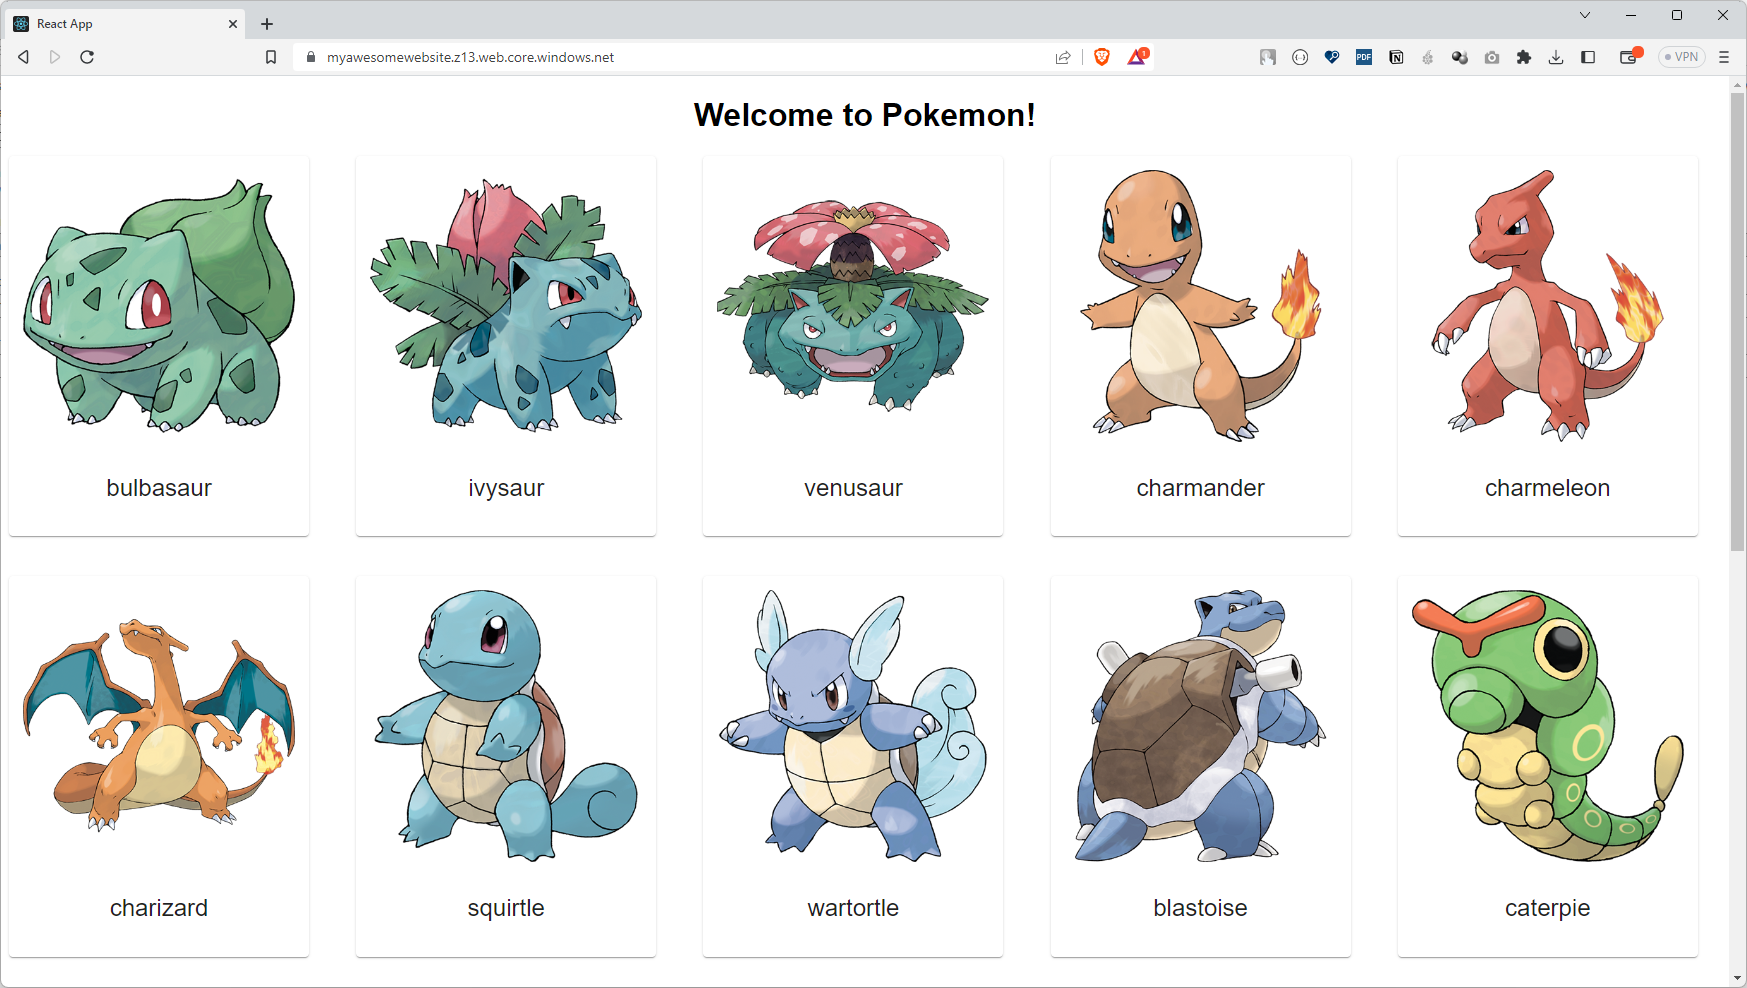
Task: Open the Brave Wallet icon
Action: coord(1630,57)
